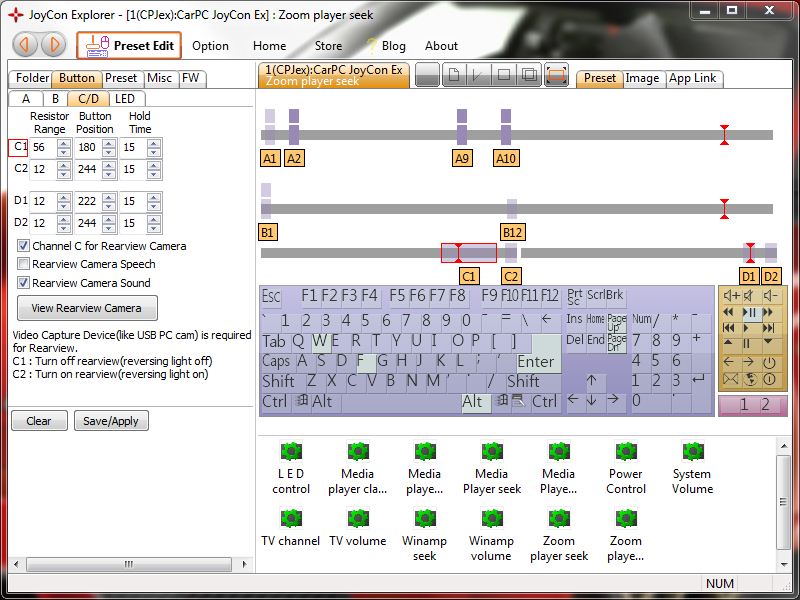This screenshot has width=800, height=600.
Task: Click the Esc key on virtual keyboard
Action: [271, 296]
